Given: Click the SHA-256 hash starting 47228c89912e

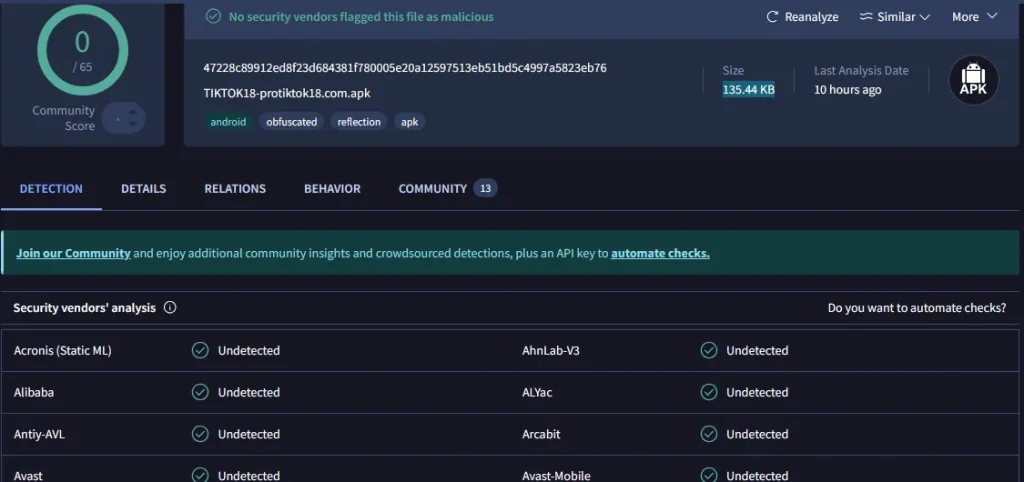Looking at the screenshot, I should pyautogui.click(x=405, y=68).
